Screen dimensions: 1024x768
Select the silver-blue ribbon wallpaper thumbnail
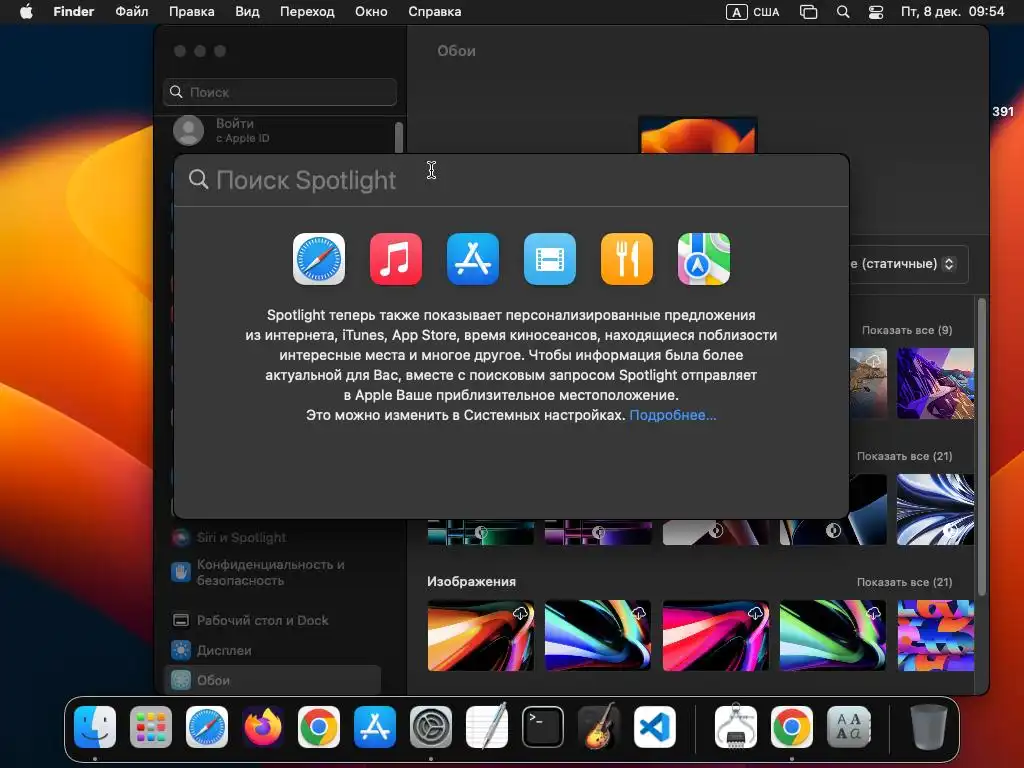pos(936,509)
